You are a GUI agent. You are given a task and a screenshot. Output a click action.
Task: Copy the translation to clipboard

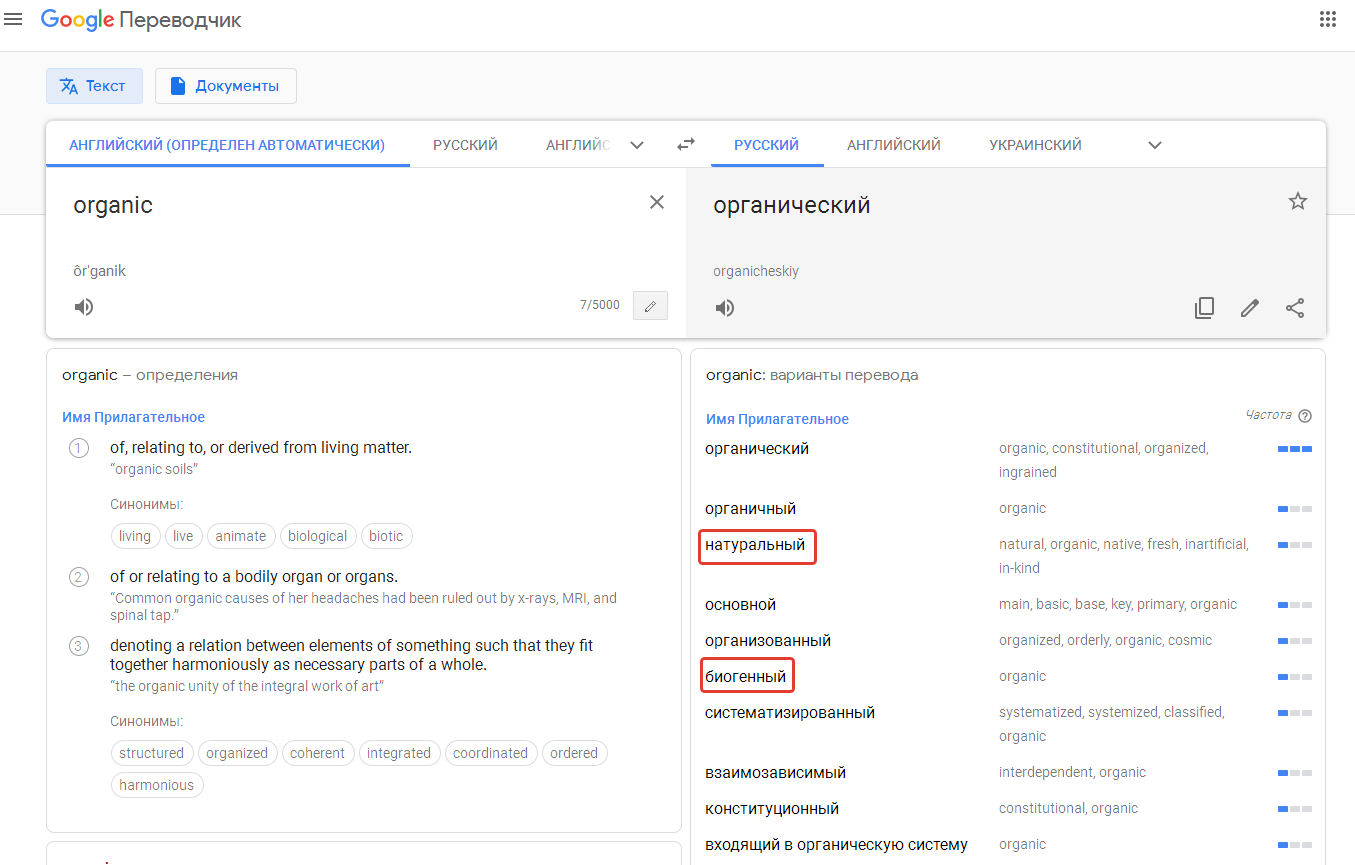[x=1205, y=308]
